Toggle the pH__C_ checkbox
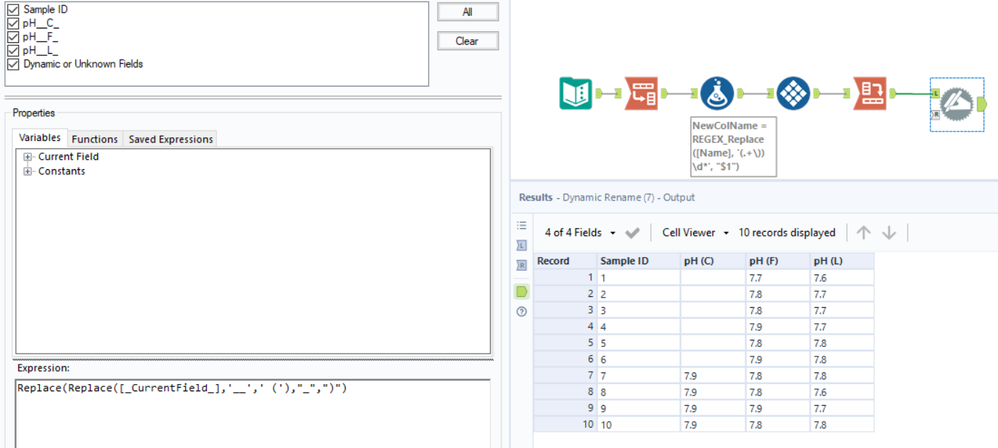The width and height of the screenshot is (998, 448). (x=13, y=24)
